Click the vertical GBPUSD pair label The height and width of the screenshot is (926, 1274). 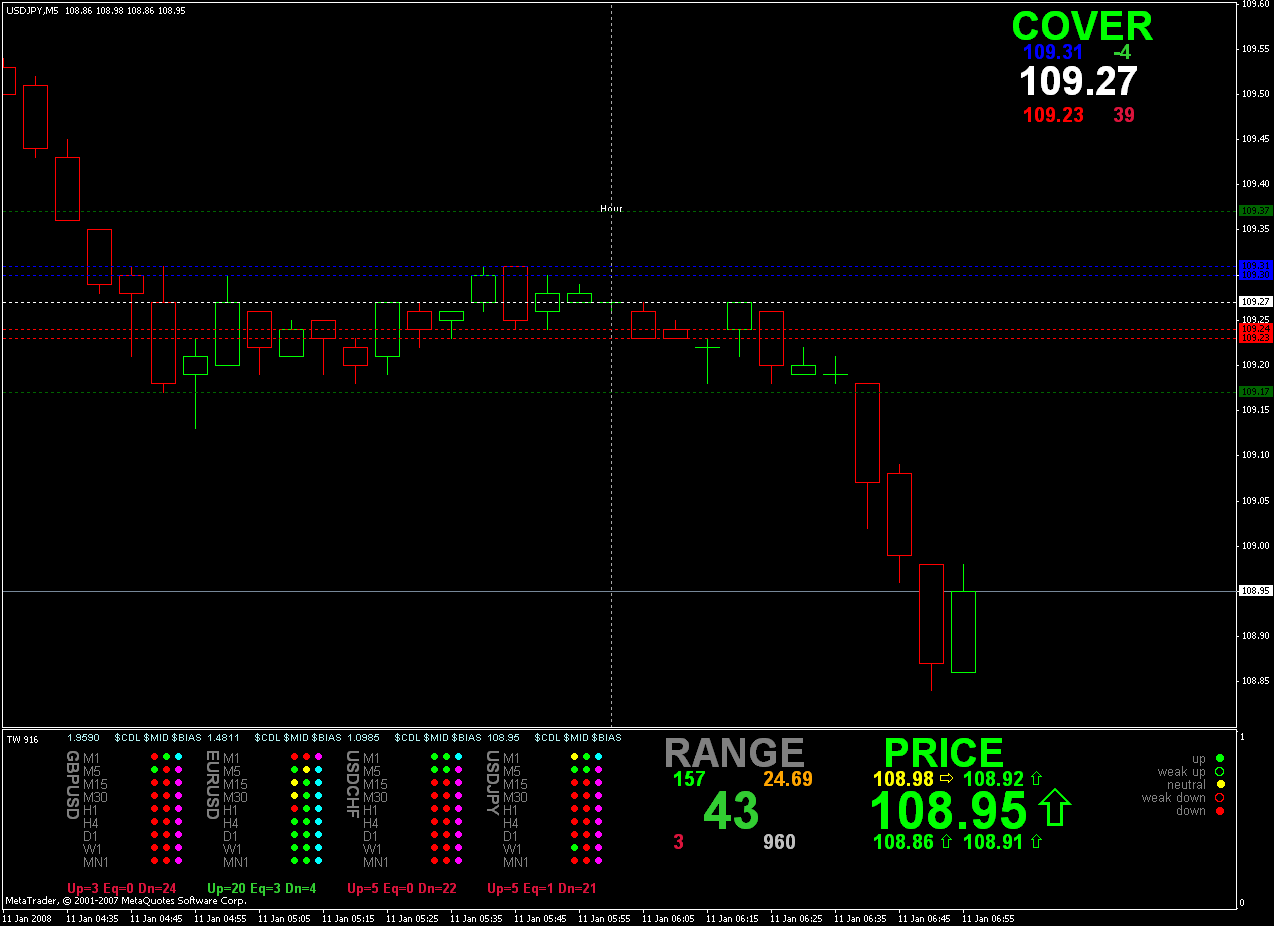pyautogui.click(x=72, y=785)
